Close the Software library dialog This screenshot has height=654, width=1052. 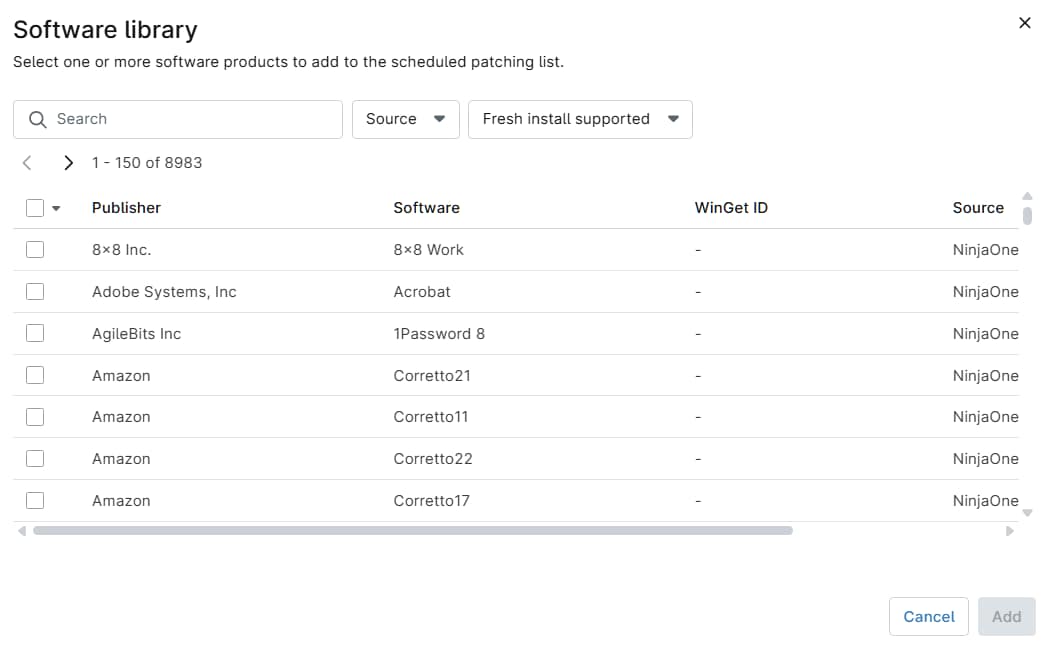(x=1024, y=23)
